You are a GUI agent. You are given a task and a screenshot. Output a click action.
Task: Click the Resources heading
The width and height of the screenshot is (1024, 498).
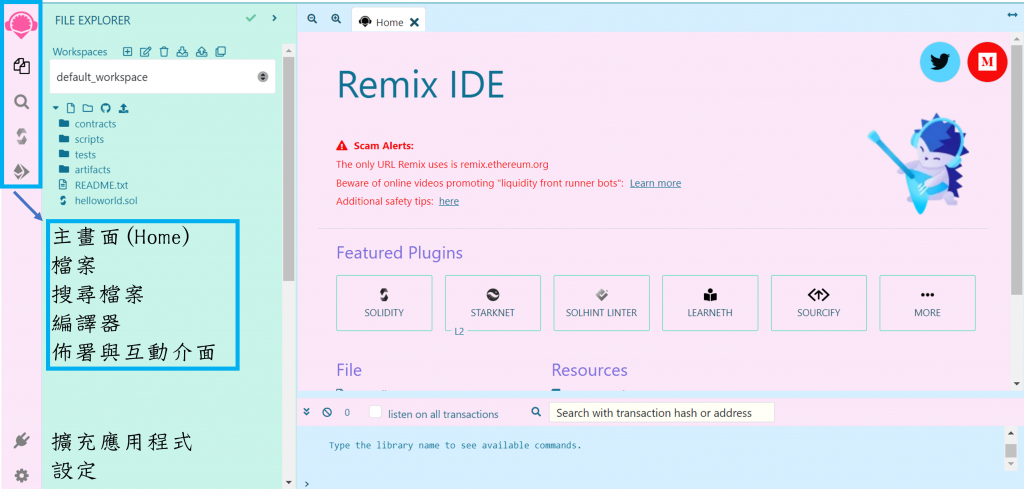(589, 370)
